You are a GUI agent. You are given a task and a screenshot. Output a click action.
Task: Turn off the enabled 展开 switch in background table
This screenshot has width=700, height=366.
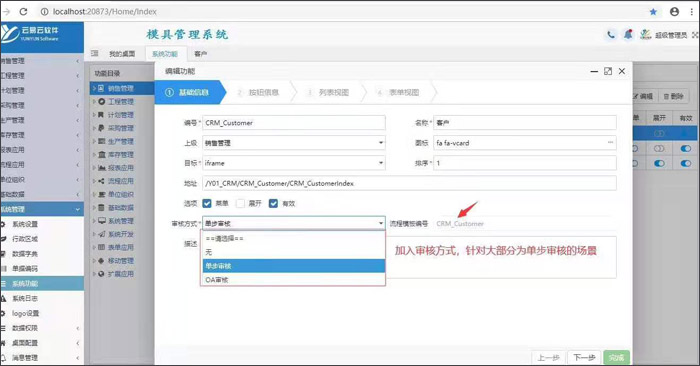coord(659,163)
